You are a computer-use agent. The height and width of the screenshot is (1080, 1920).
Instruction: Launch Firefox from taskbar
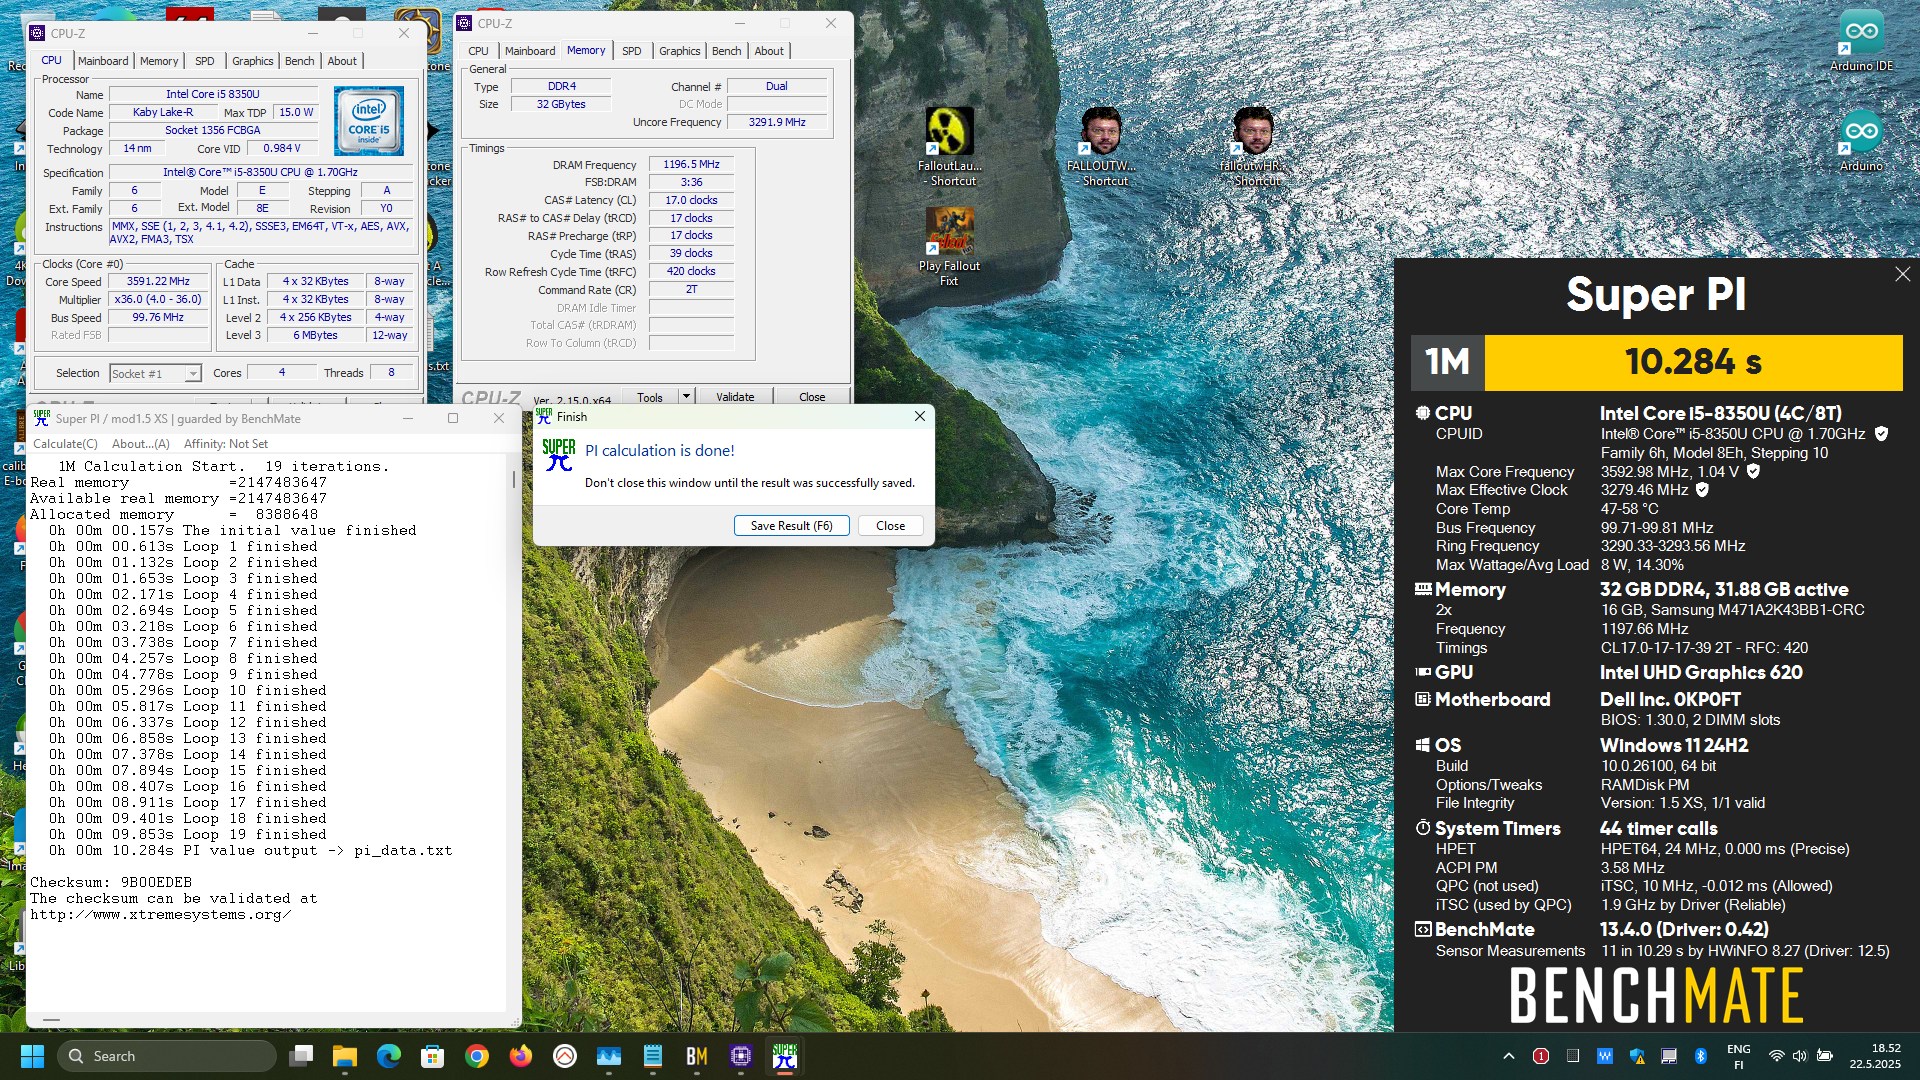pyautogui.click(x=521, y=1056)
